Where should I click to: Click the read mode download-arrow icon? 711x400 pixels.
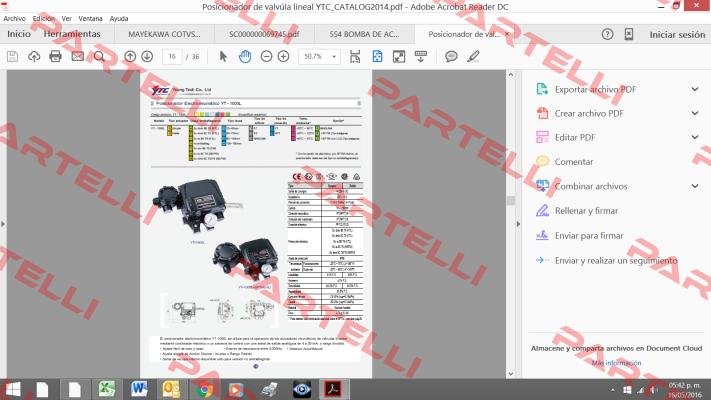click(421, 57)
